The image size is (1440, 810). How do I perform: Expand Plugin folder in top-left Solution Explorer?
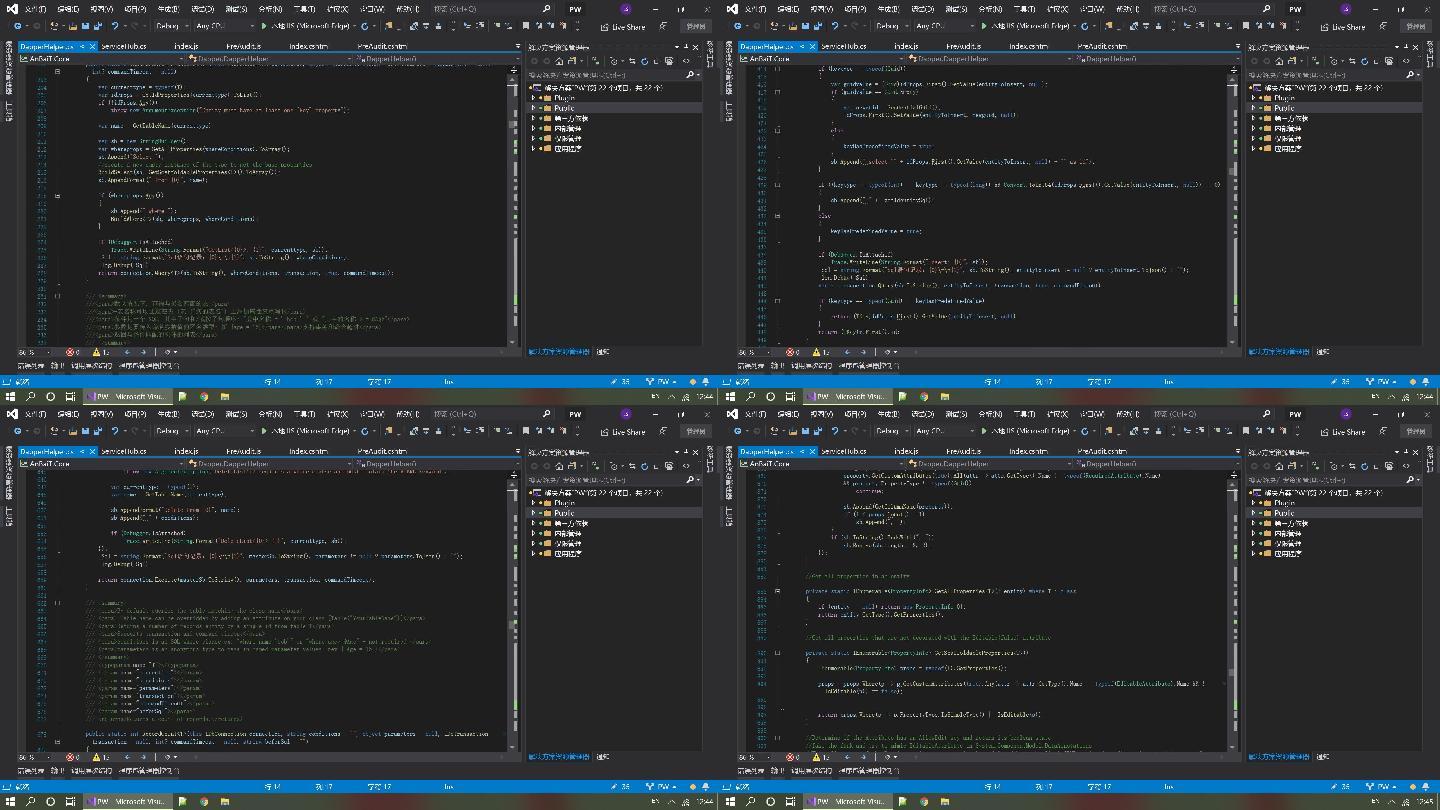(534, 98)
